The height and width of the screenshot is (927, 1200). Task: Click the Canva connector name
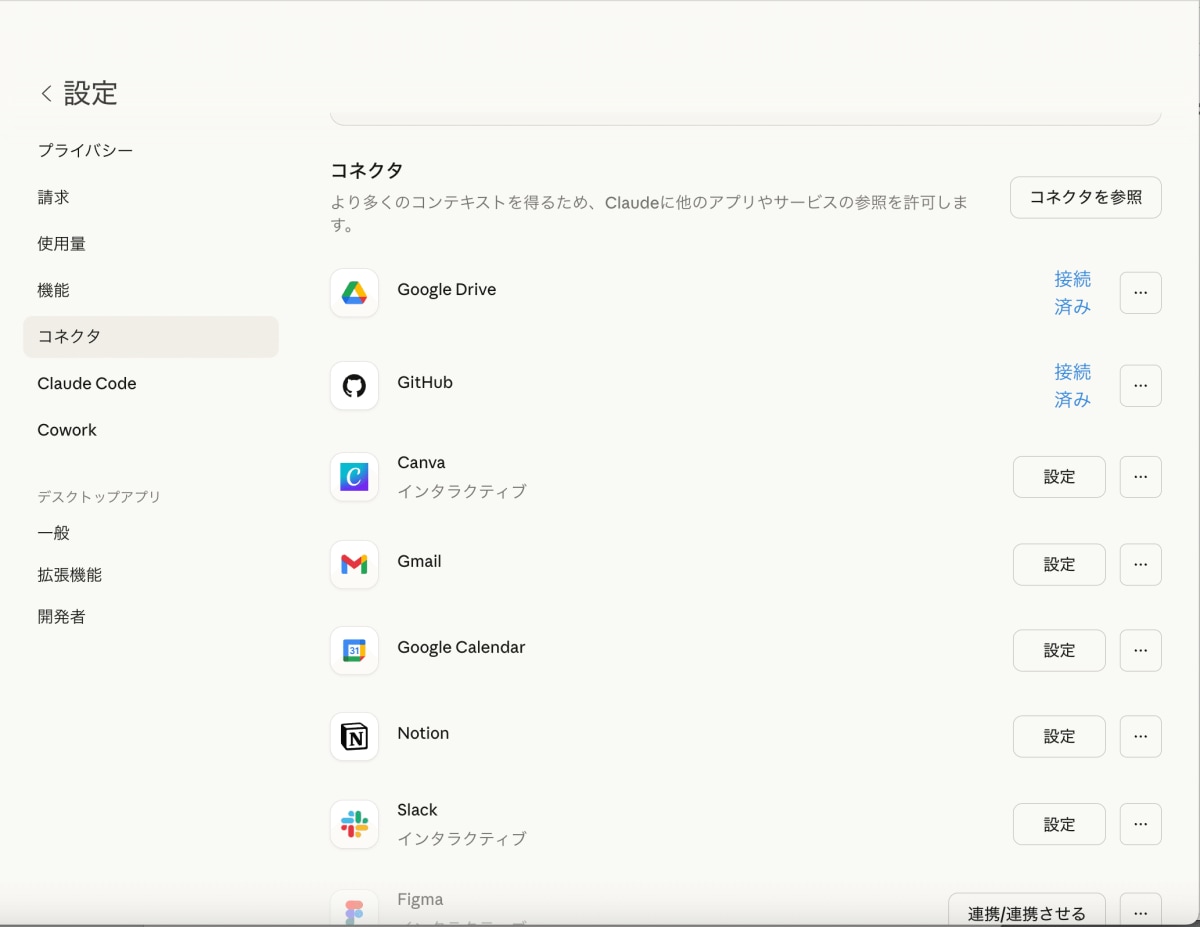(421, 463)
